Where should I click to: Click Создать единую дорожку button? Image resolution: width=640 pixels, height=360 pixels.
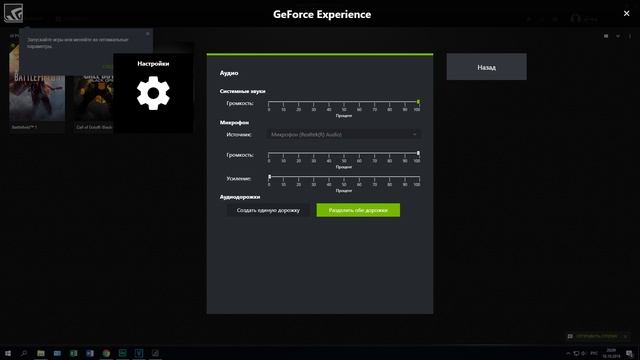pos(268,210)
